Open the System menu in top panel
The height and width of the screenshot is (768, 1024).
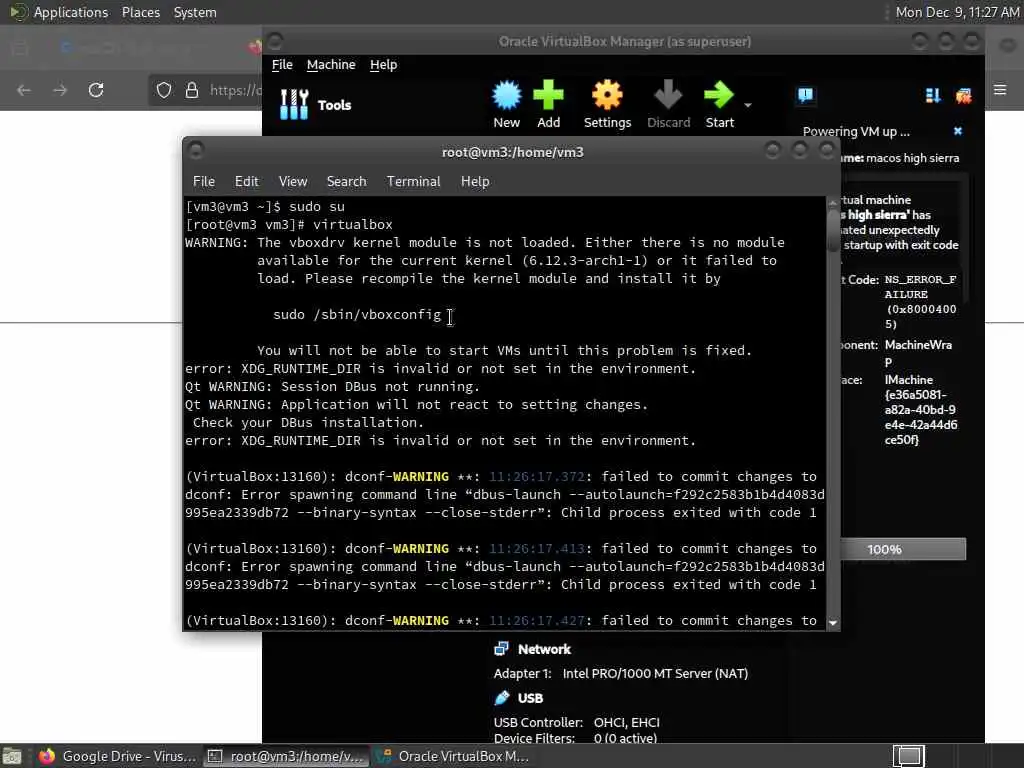point(195,12)
